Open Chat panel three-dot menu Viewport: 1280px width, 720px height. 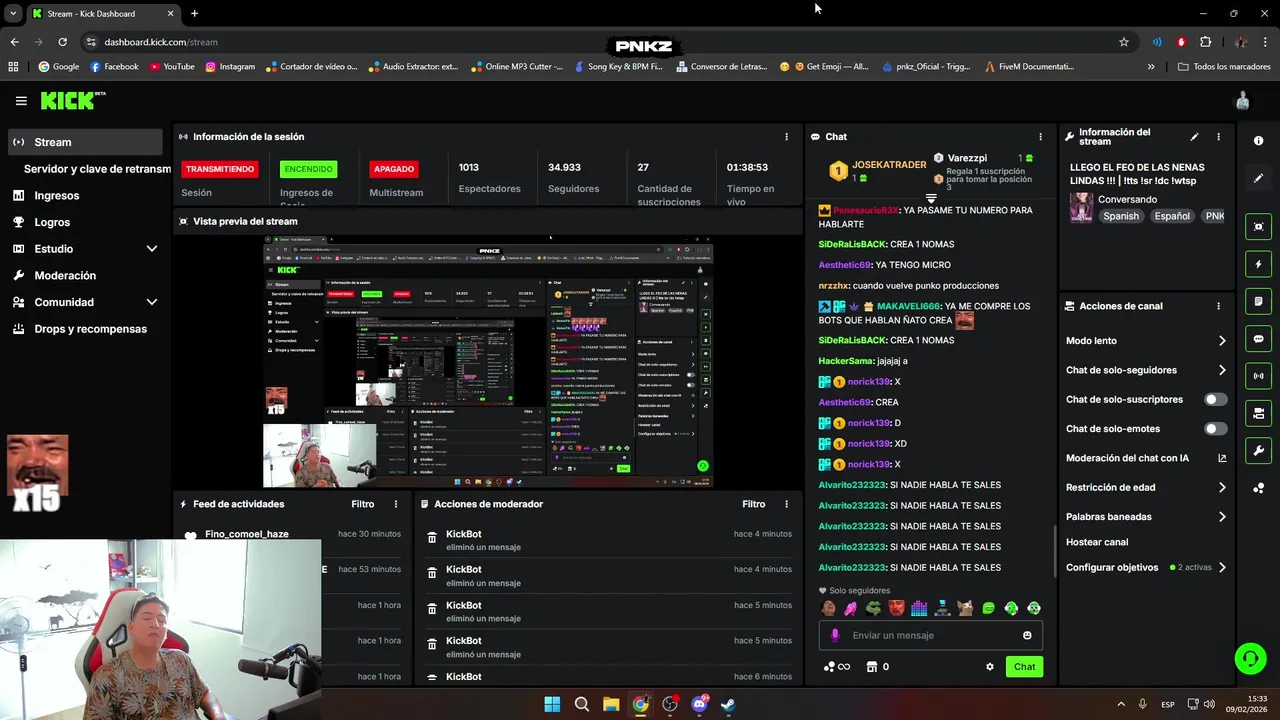[x=1040, y=137]
